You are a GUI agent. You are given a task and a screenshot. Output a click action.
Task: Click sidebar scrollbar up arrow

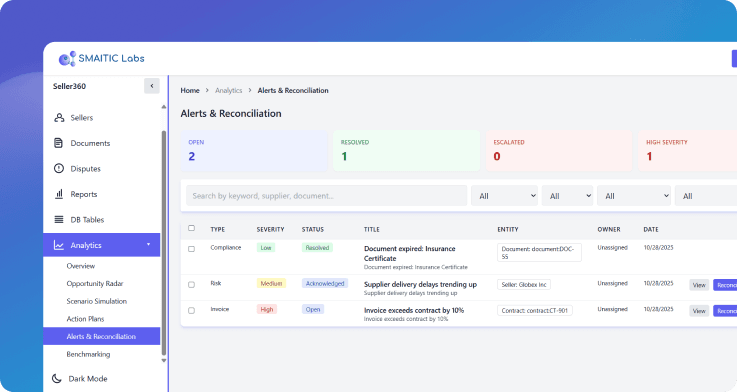click(x=164, y=107)
